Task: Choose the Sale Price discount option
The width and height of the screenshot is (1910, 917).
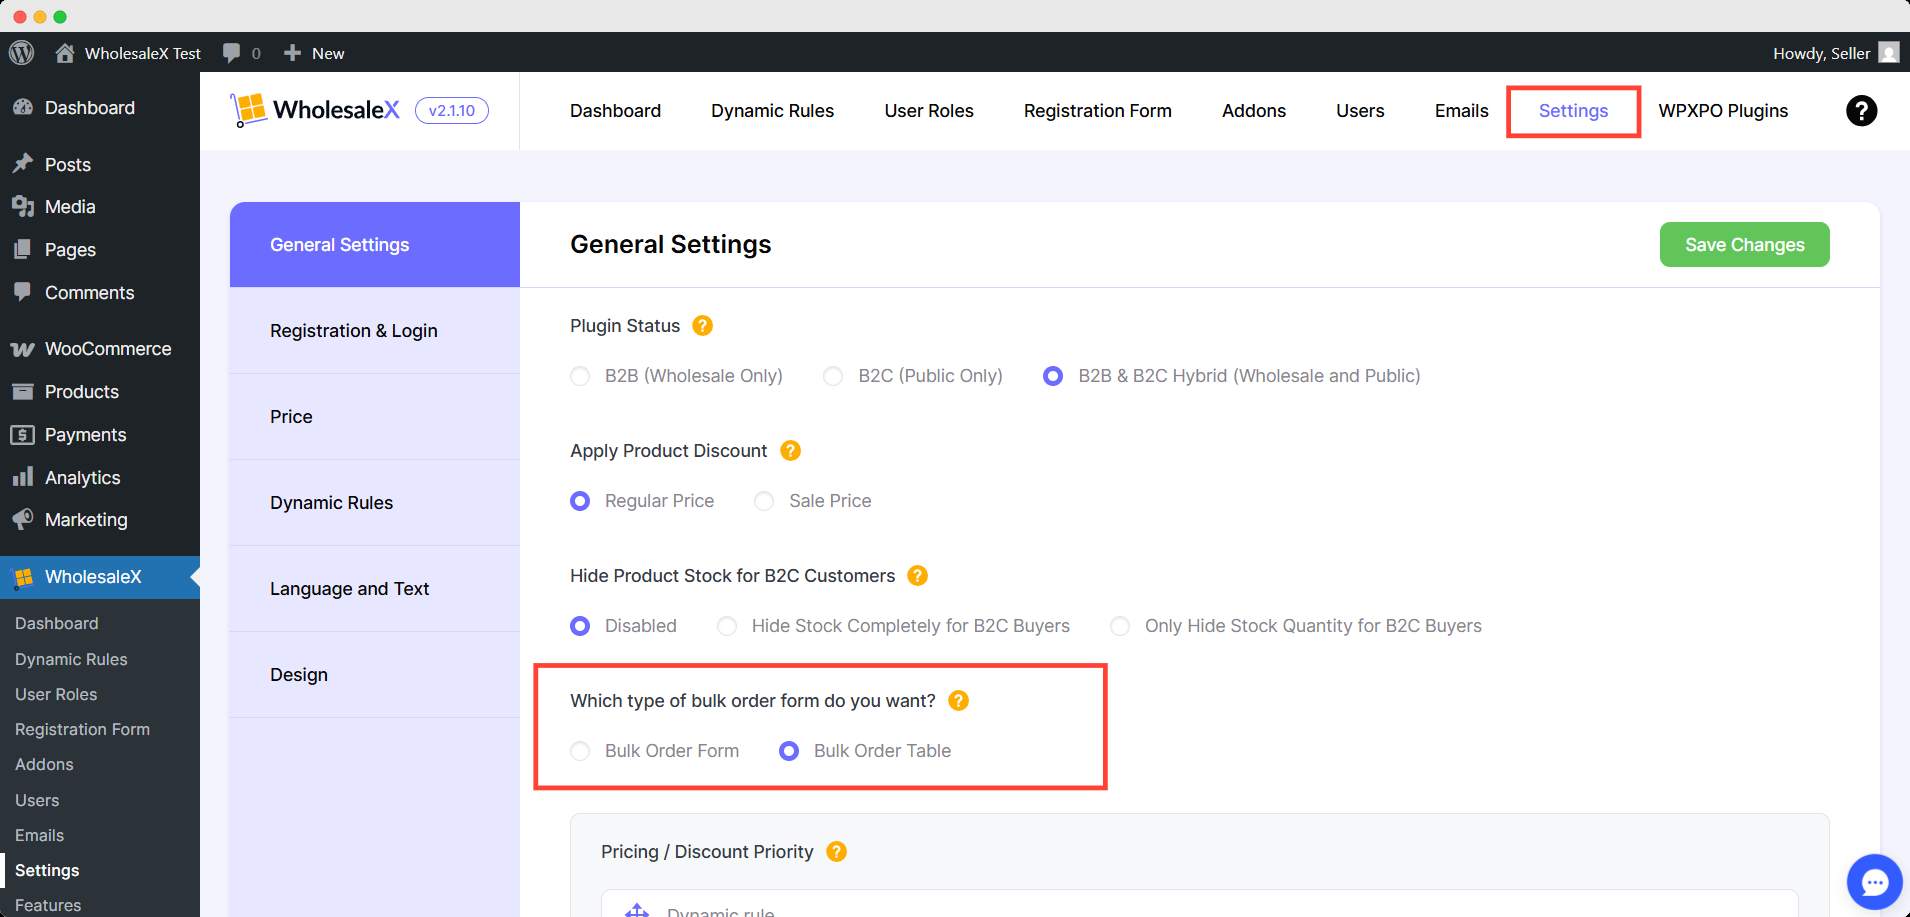Action: 764,501
